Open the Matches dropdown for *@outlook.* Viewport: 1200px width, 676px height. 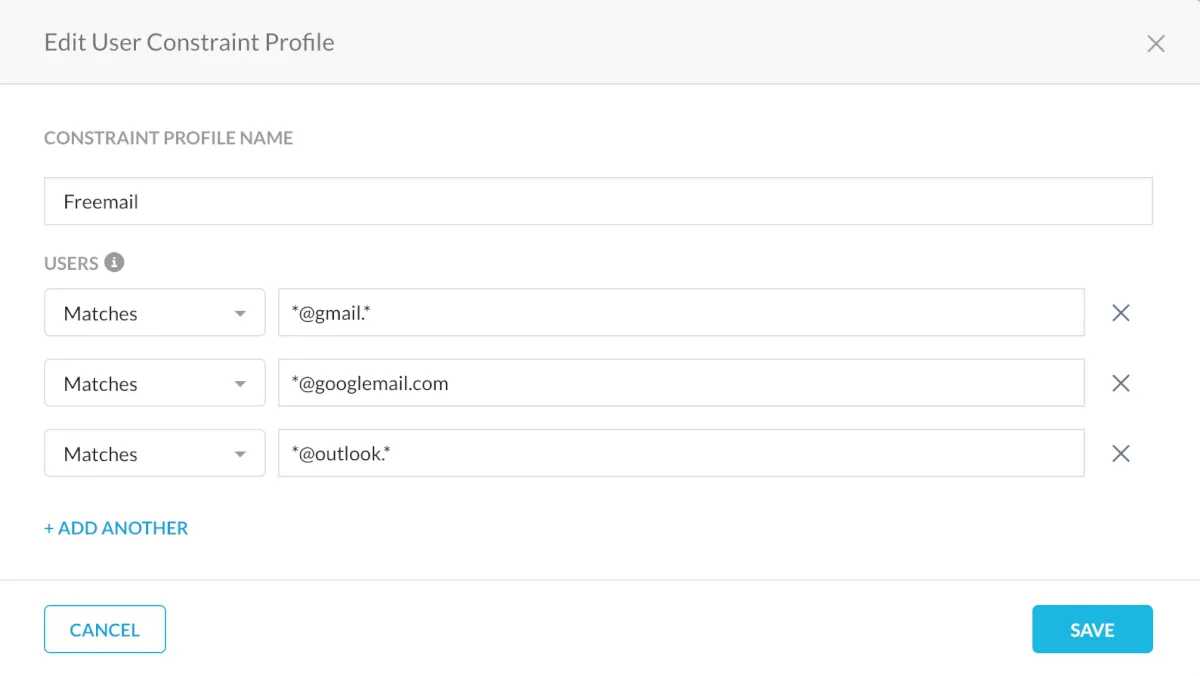154,454
